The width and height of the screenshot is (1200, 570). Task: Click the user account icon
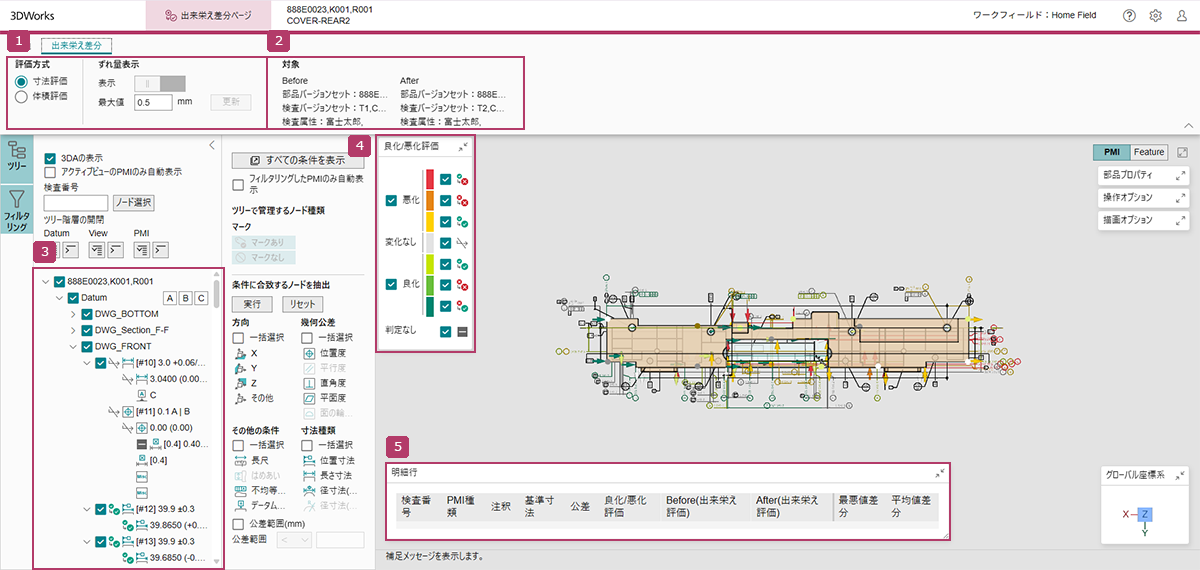point(1181,16)
